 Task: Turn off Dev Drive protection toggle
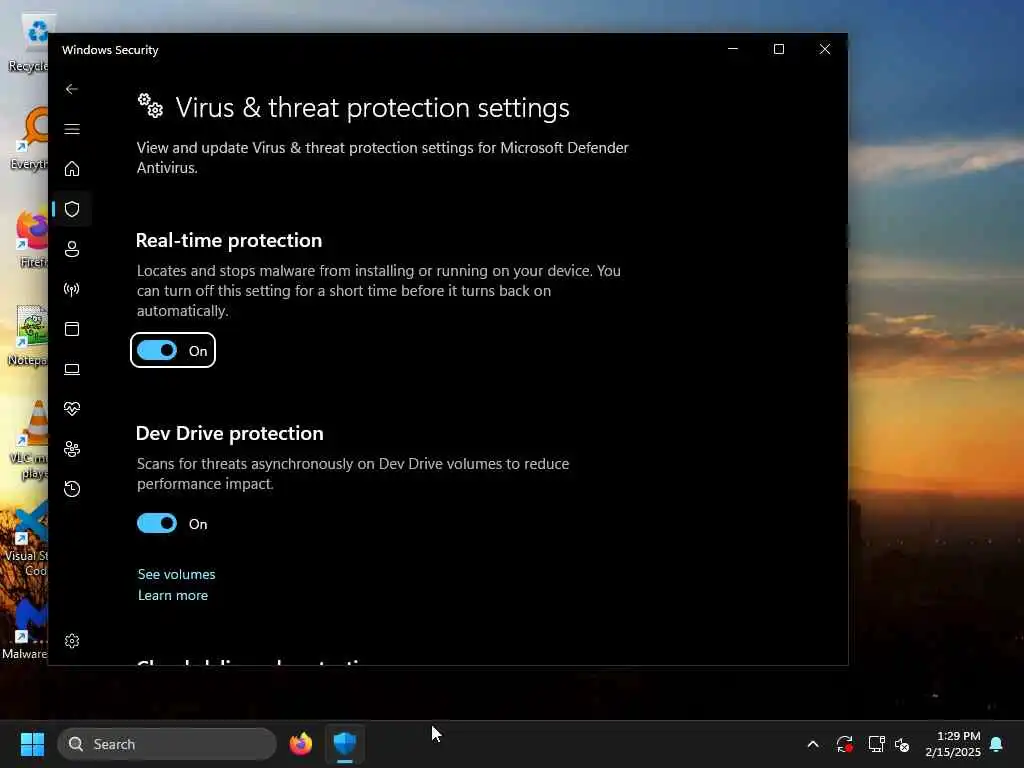157,524
